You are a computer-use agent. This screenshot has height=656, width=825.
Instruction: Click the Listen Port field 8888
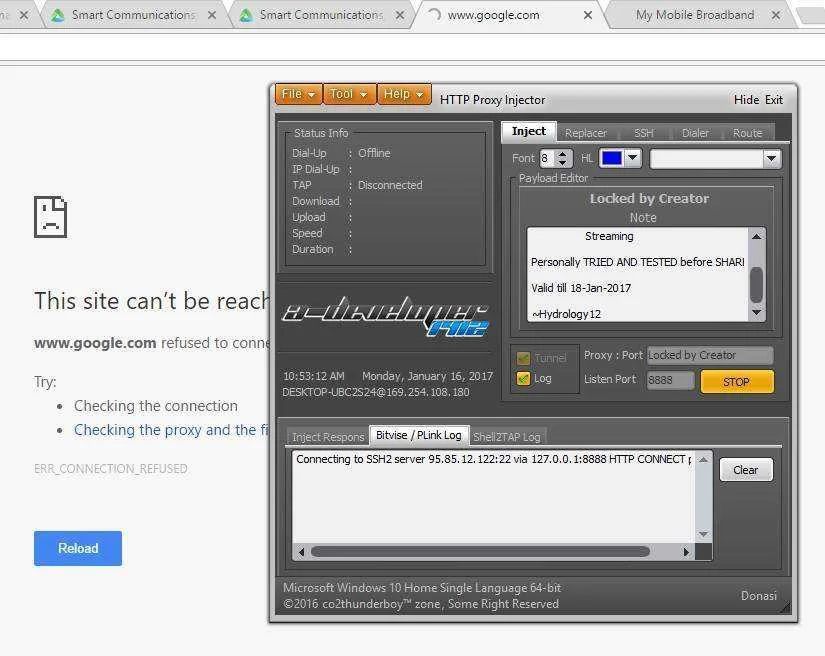pyautogui.click(x=670, y=380)
